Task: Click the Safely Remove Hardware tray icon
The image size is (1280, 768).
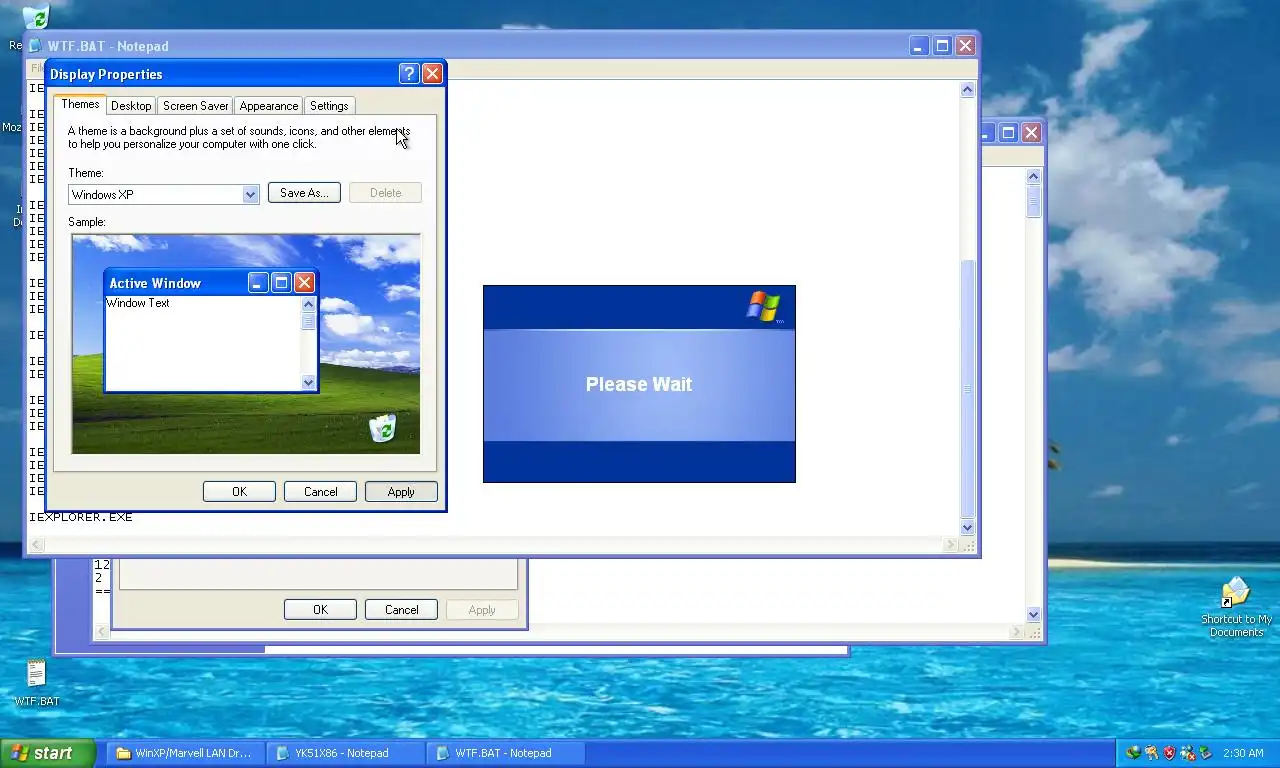Action: tap(1206, 753)
